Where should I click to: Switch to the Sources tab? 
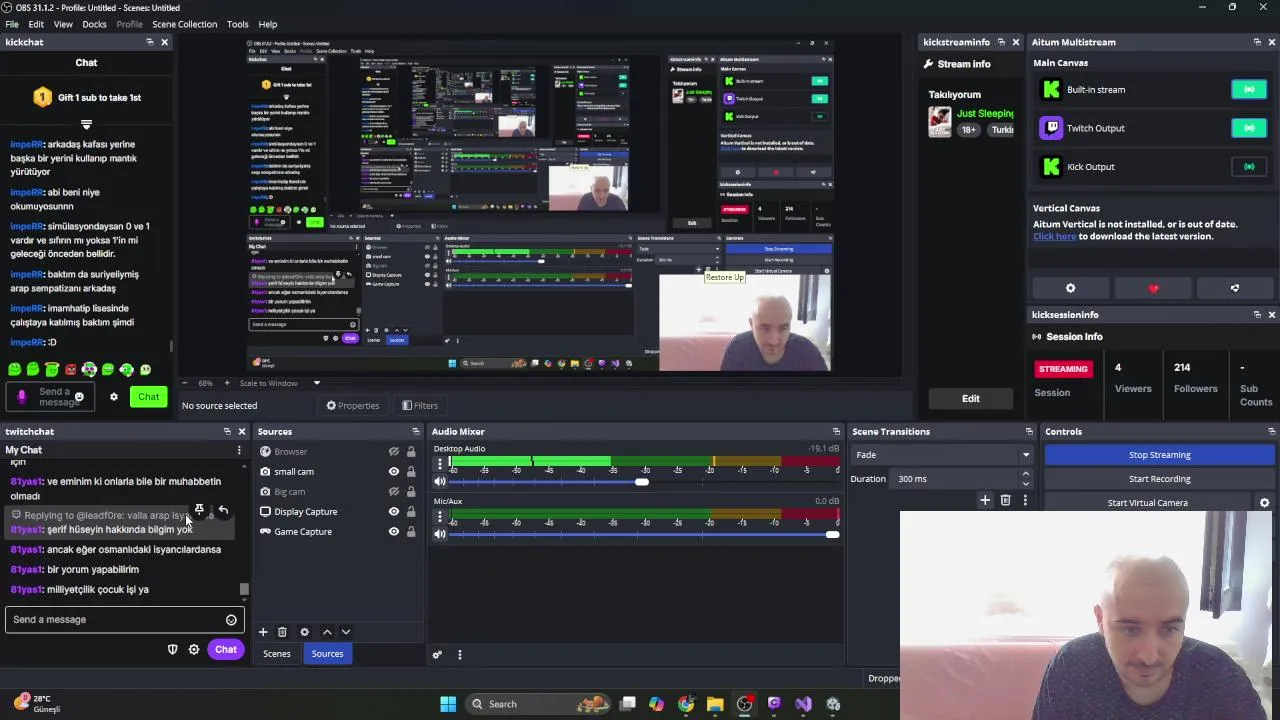tap(327, 654)
